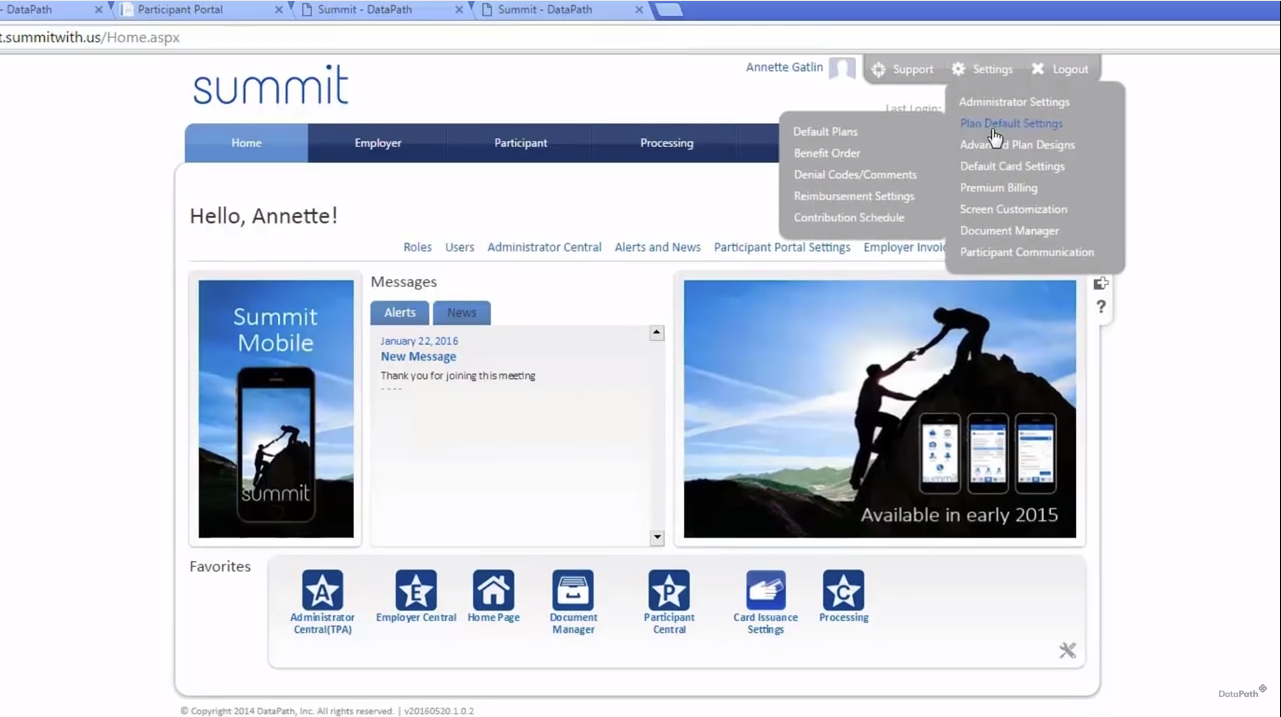Select Advanced Plan Designs menu item

[1017, 145]
